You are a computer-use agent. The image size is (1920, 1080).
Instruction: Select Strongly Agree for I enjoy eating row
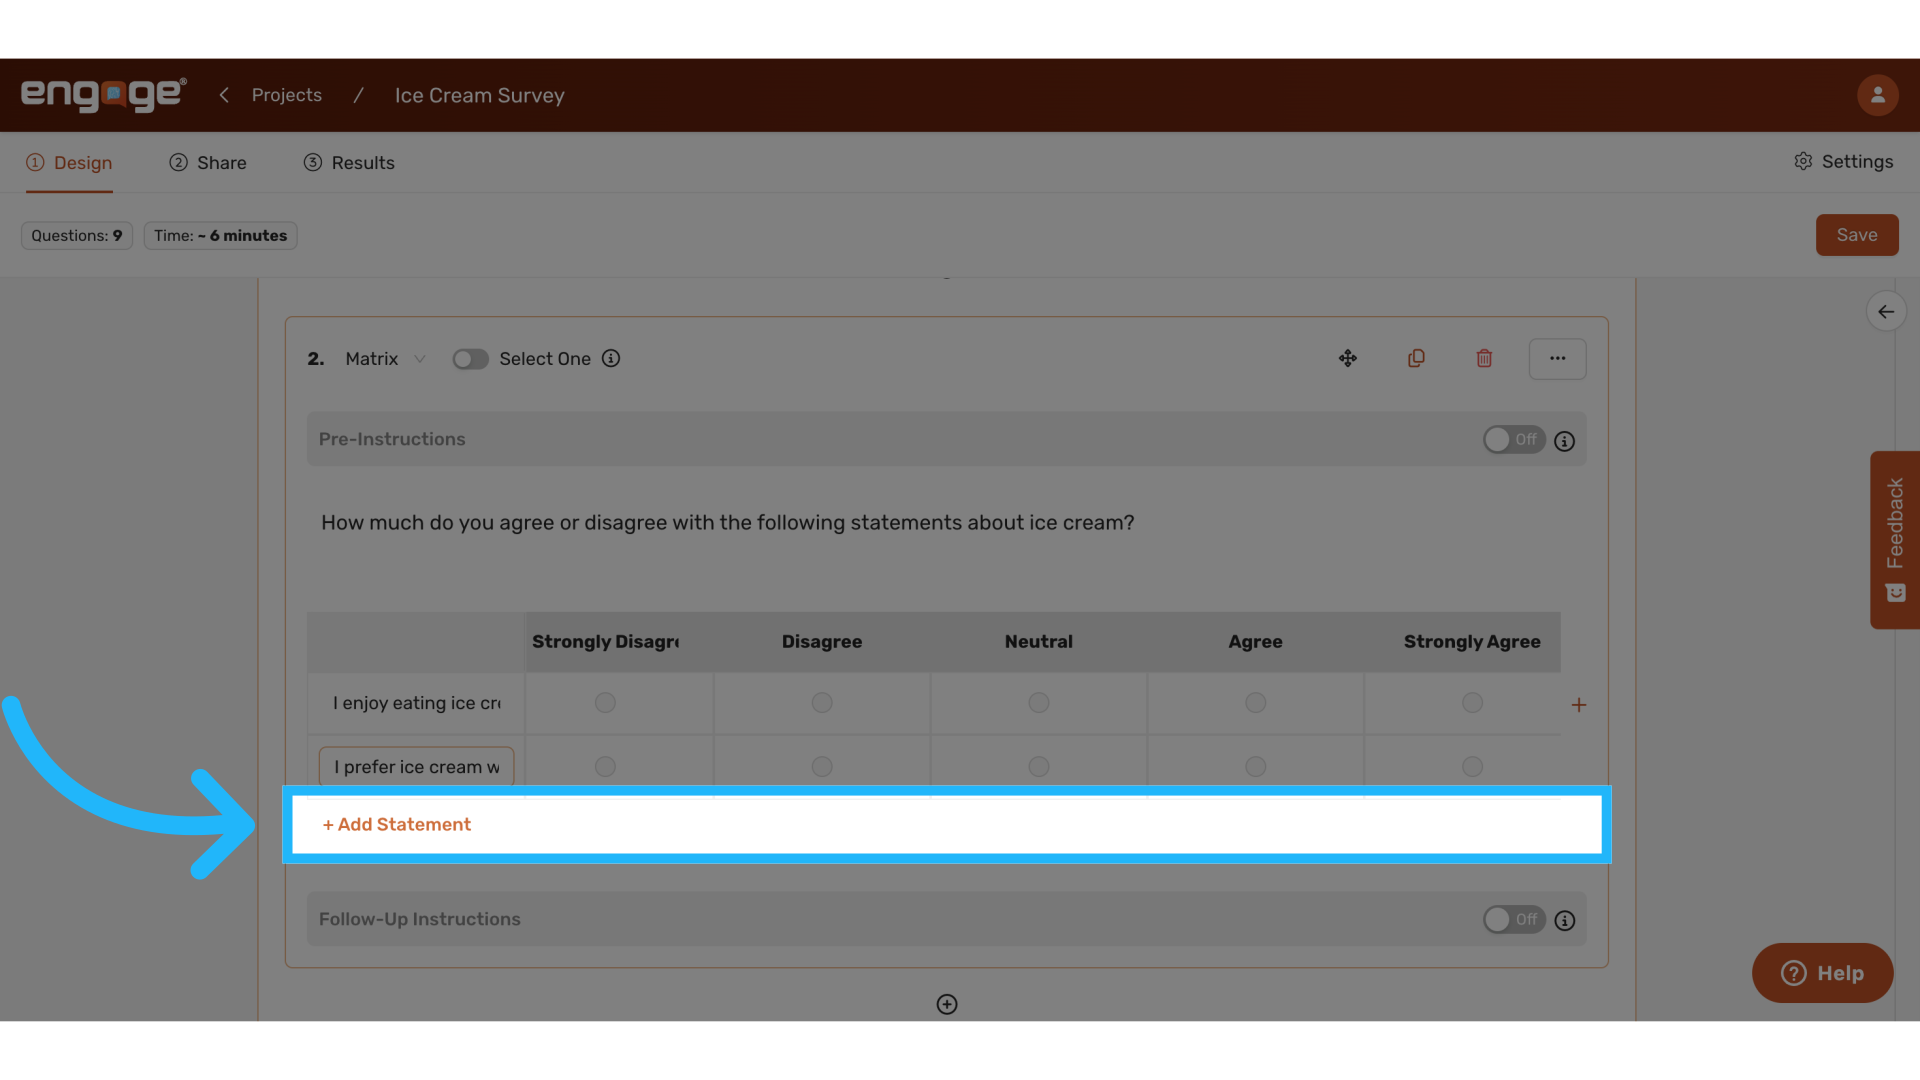pyautogui.click(x=1472, y=703)
